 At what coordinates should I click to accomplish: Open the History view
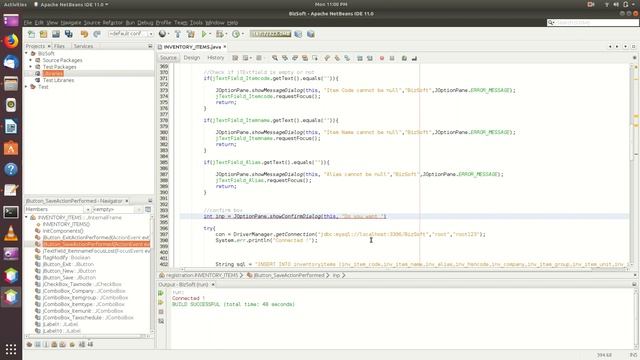click(216, 58)
